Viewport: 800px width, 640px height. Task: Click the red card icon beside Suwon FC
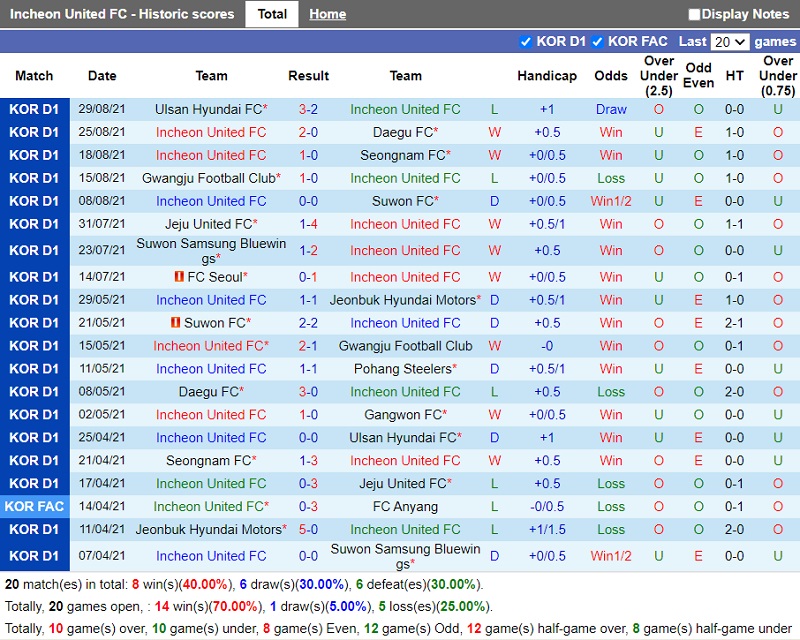(x=175, y=323)
